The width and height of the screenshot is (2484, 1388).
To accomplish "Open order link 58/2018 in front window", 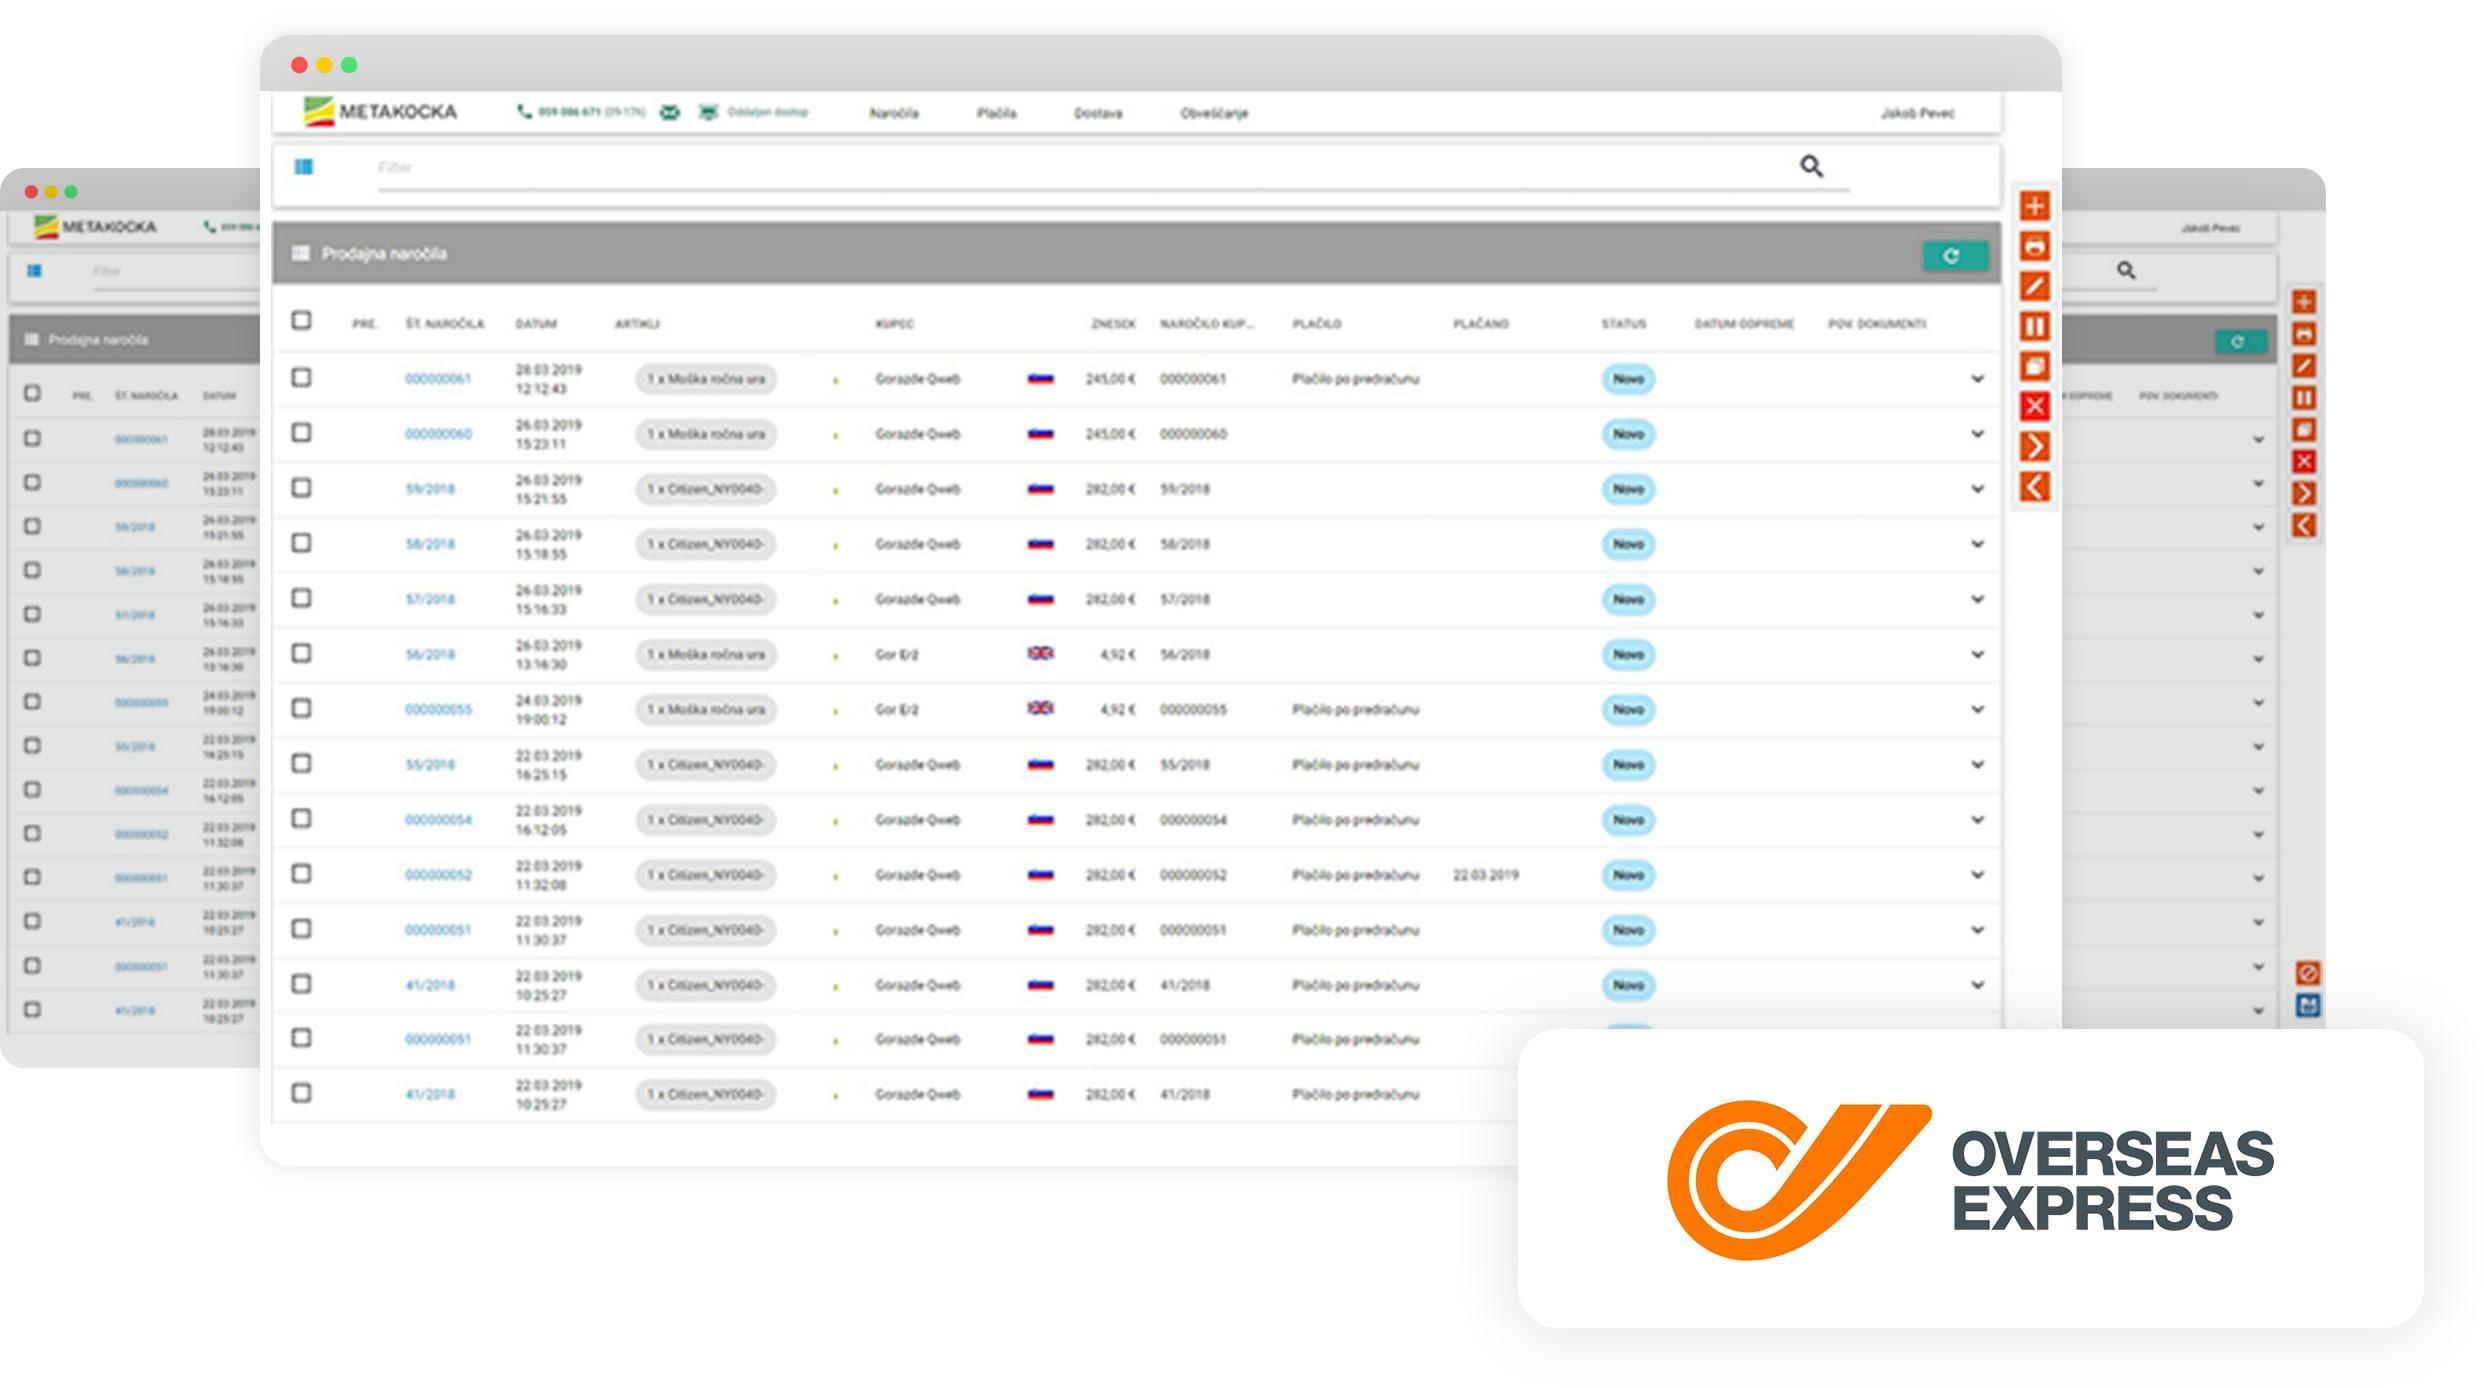I will point(430,544).
